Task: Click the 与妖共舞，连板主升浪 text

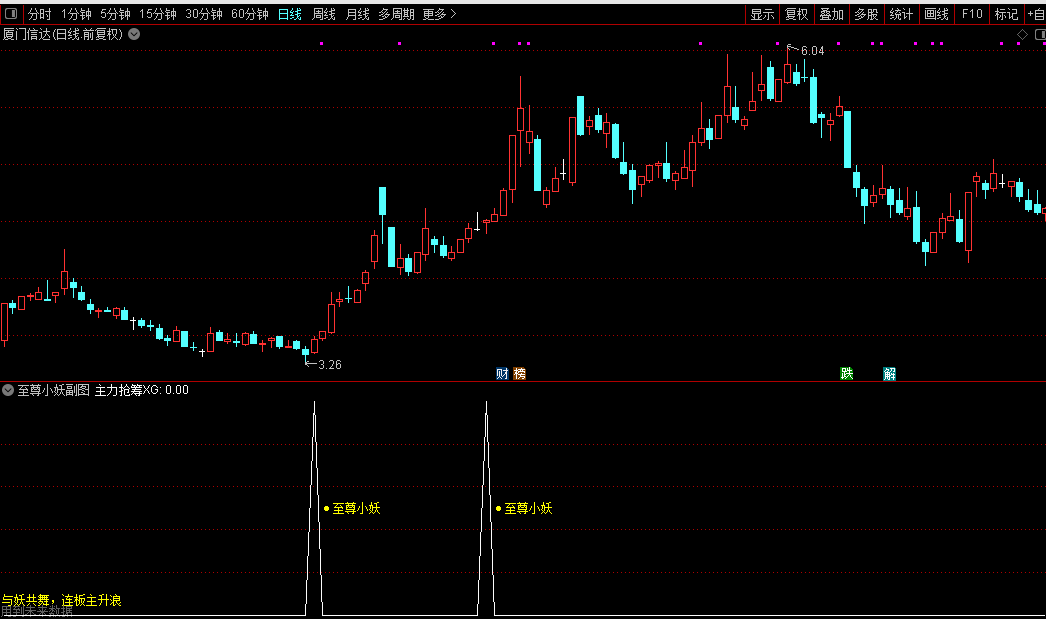Action: [61, 600]
